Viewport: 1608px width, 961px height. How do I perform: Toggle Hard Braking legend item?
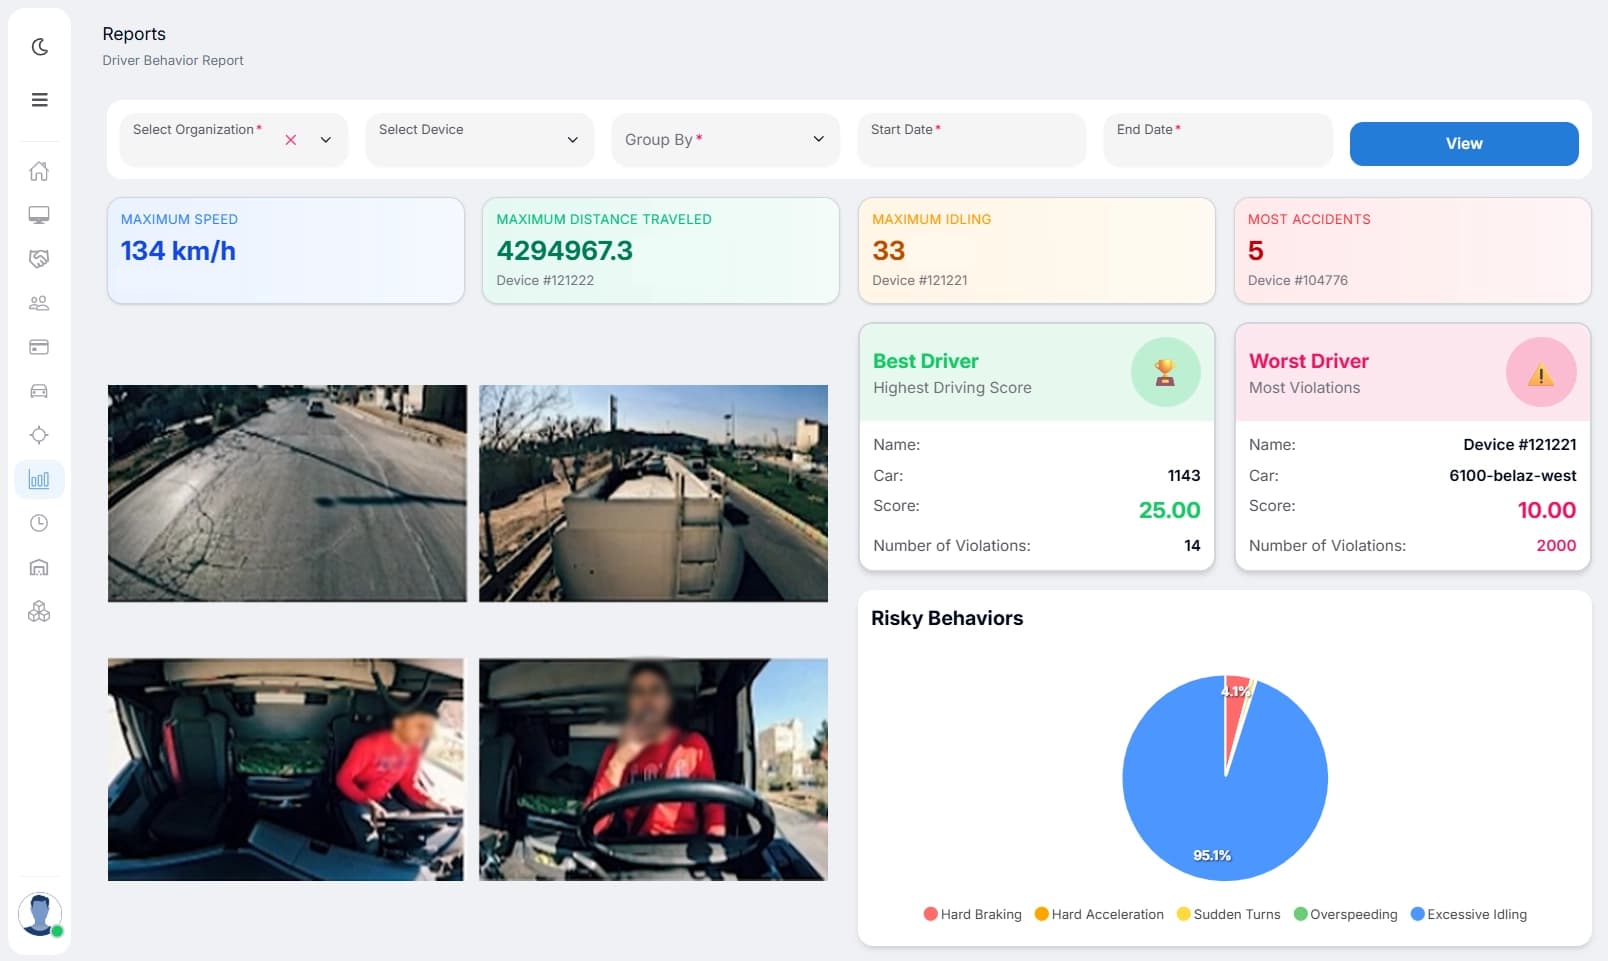tap(973, 914)
